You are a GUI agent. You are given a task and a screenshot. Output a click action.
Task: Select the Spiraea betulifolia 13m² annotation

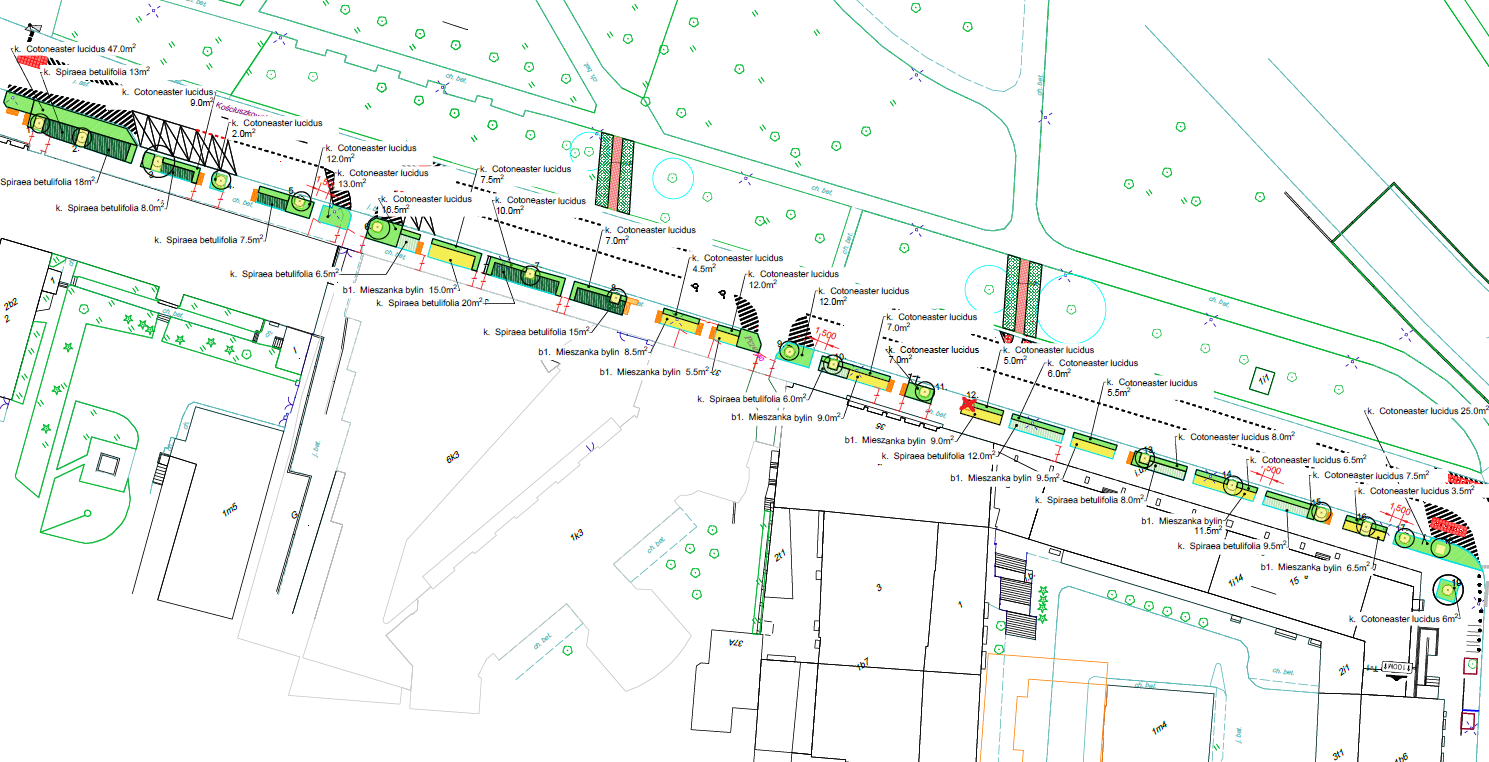(x=96, y=72)
